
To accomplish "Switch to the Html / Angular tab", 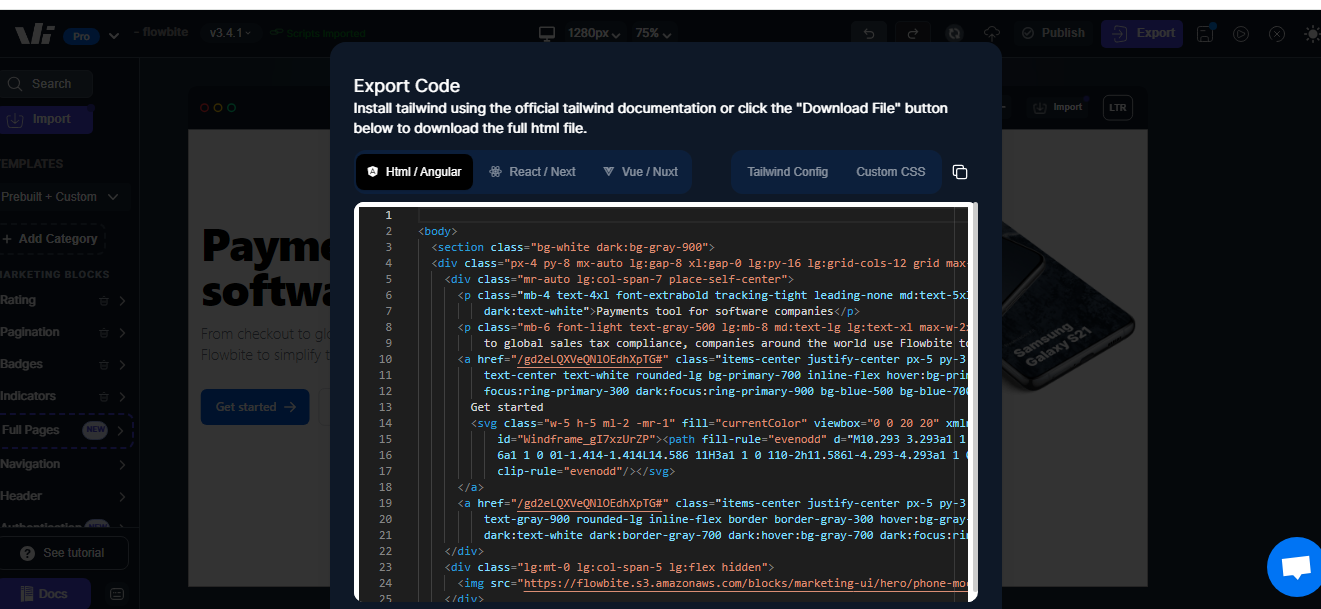I will point(414,172).
